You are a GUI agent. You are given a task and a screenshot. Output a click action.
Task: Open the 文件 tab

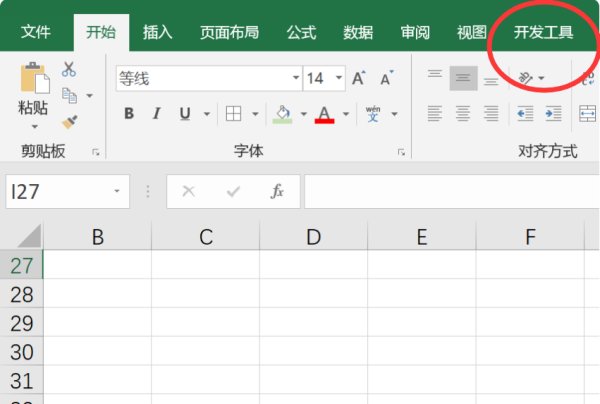point(36,32)
